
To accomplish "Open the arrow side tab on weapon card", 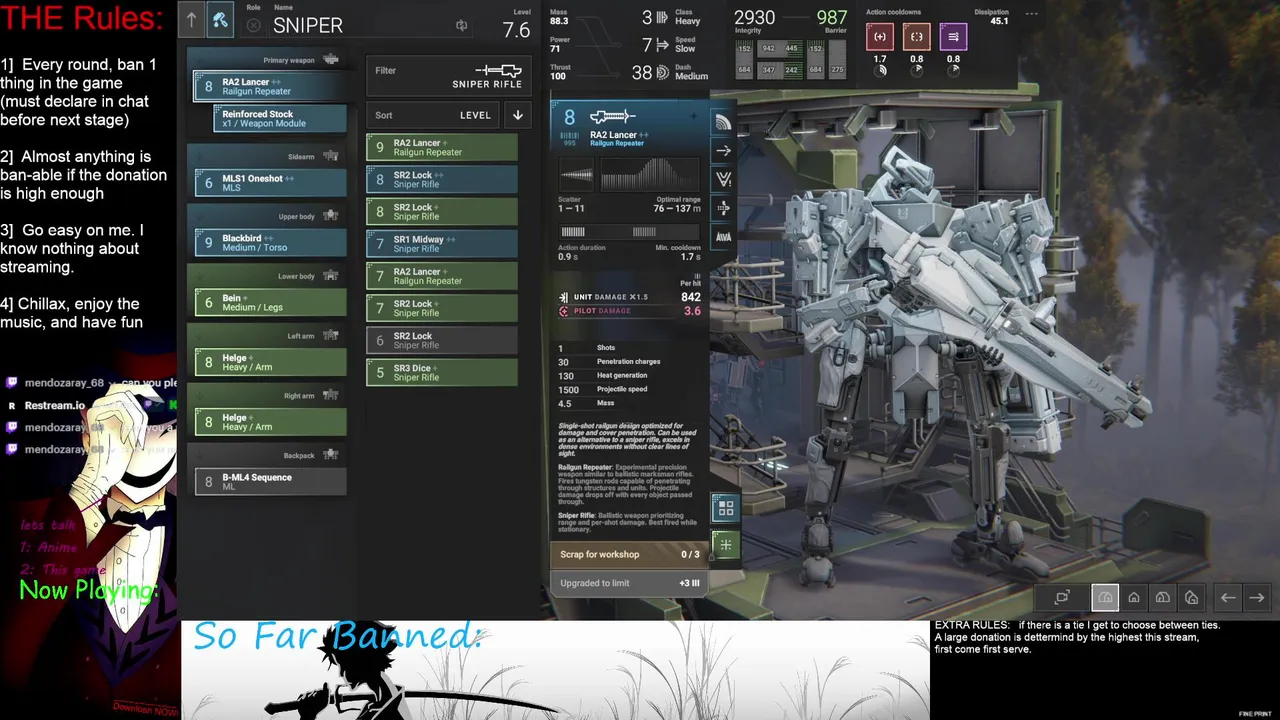I will (x=723, y=150).
